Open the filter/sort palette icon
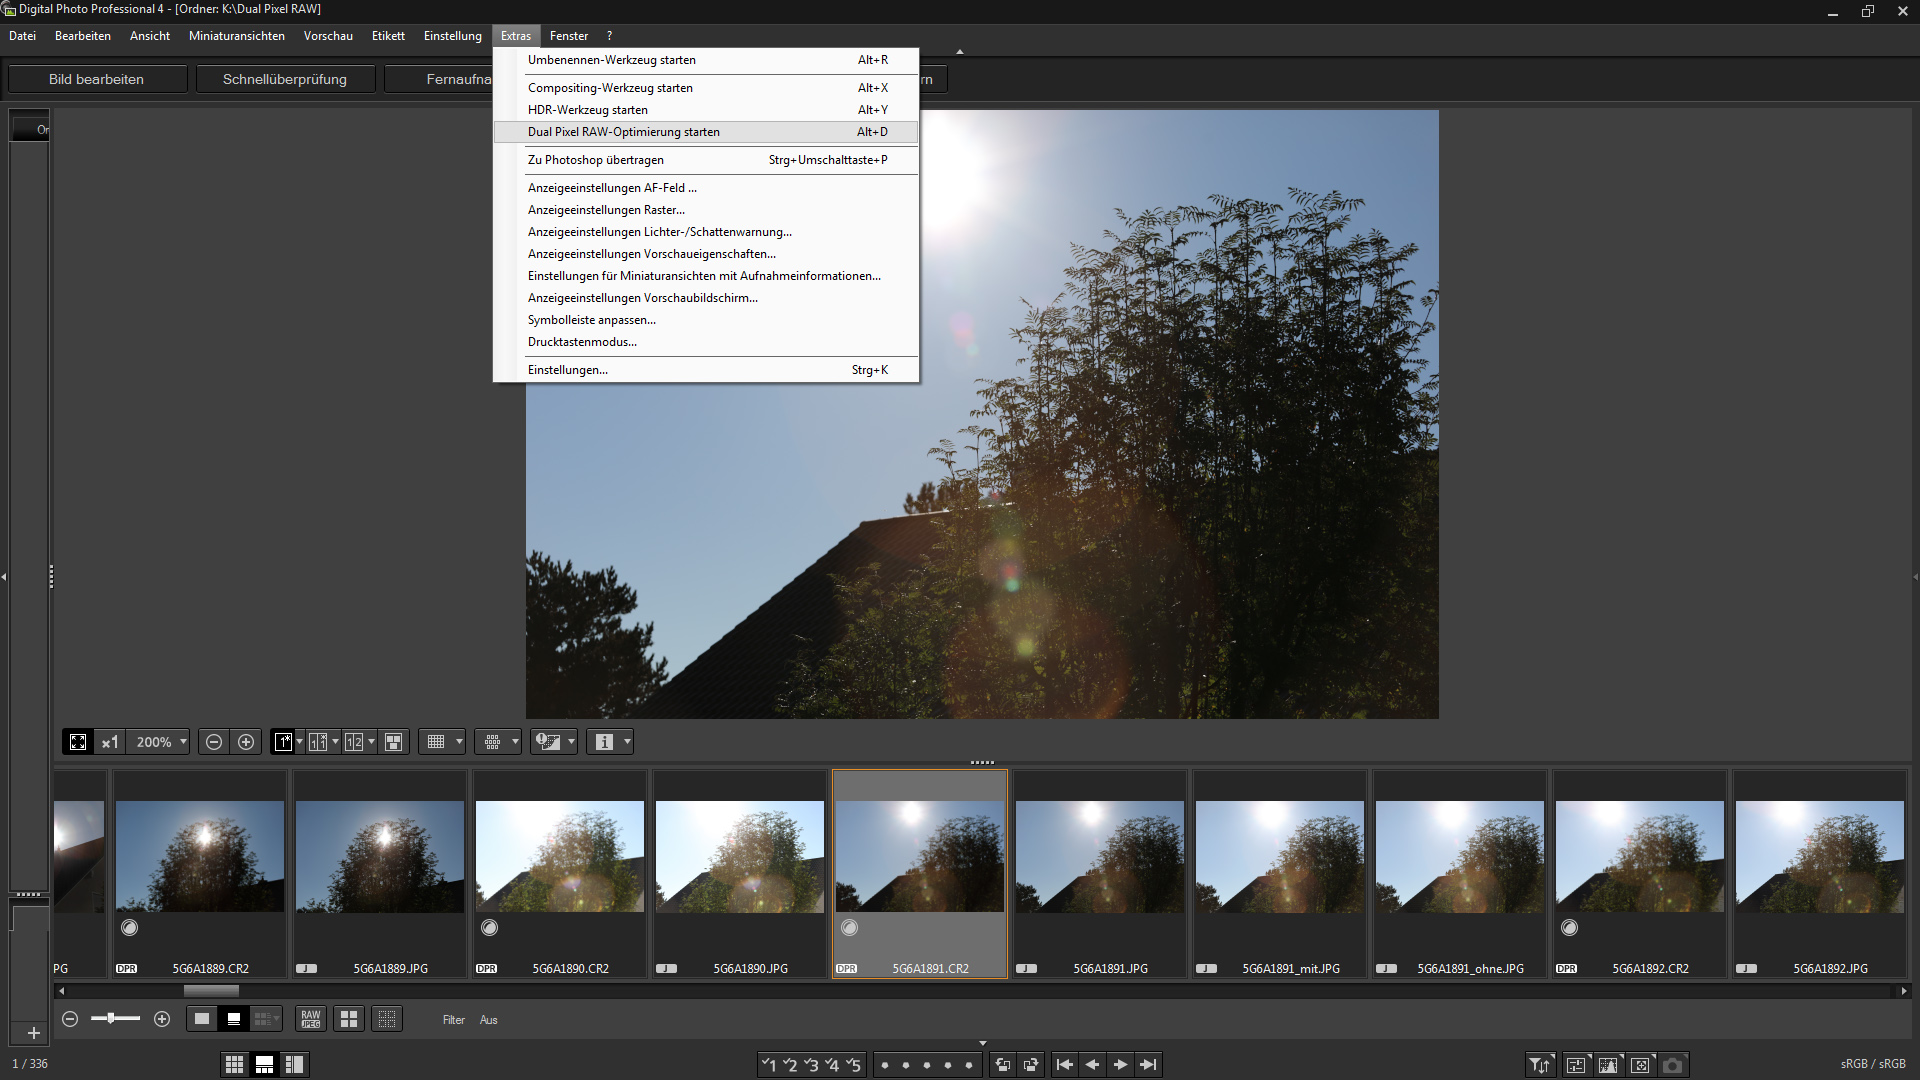Image resolution: width=1920 pixels, height=1080 pixels. click(x=1540, y=1065)
